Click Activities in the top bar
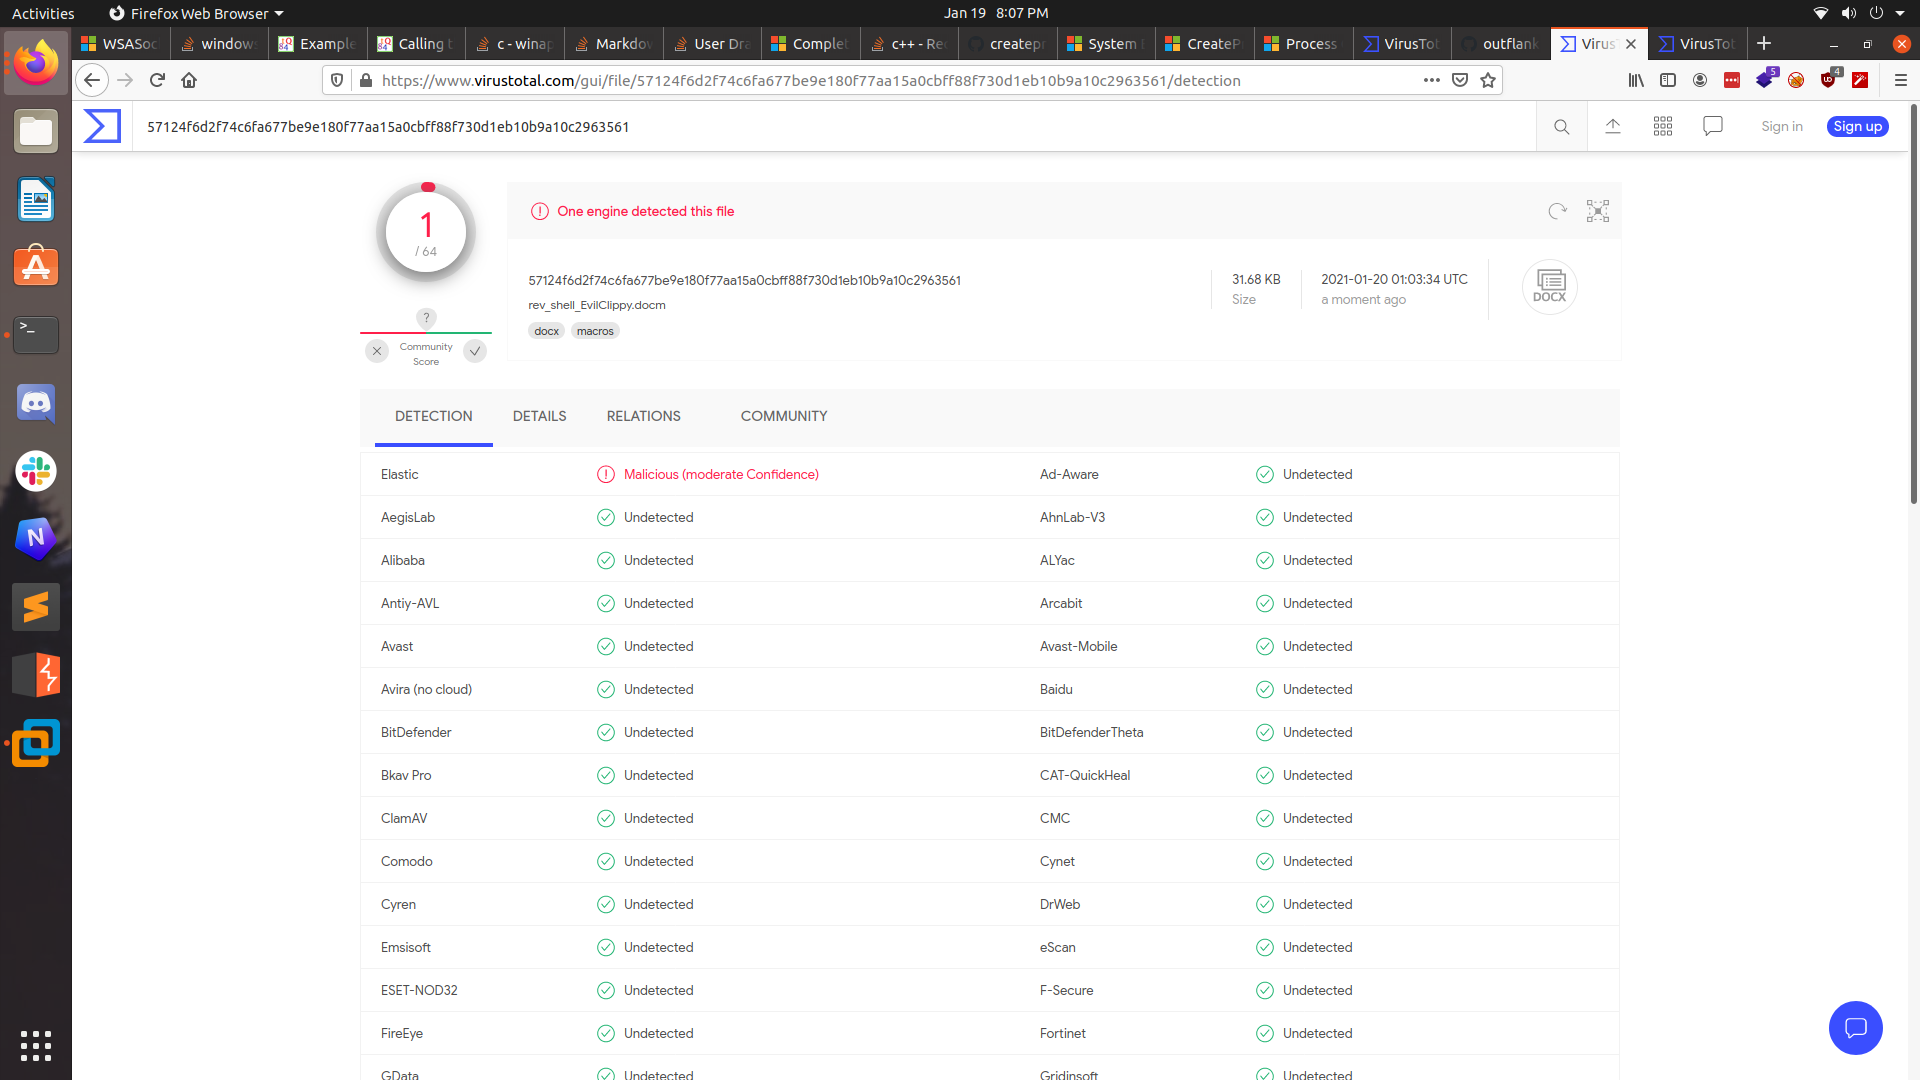Image resolution: width=1920 pixels, height=1080 pixels. [x=43, y=13]
